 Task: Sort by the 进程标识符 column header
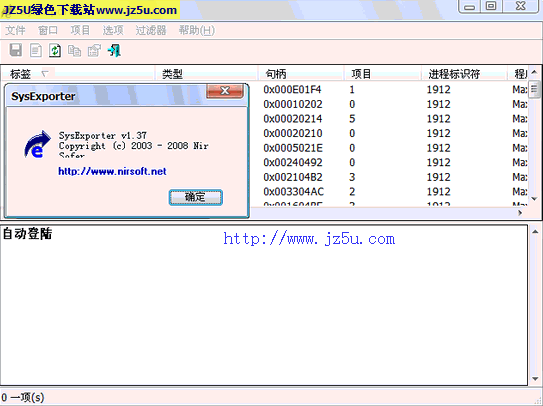464,74
